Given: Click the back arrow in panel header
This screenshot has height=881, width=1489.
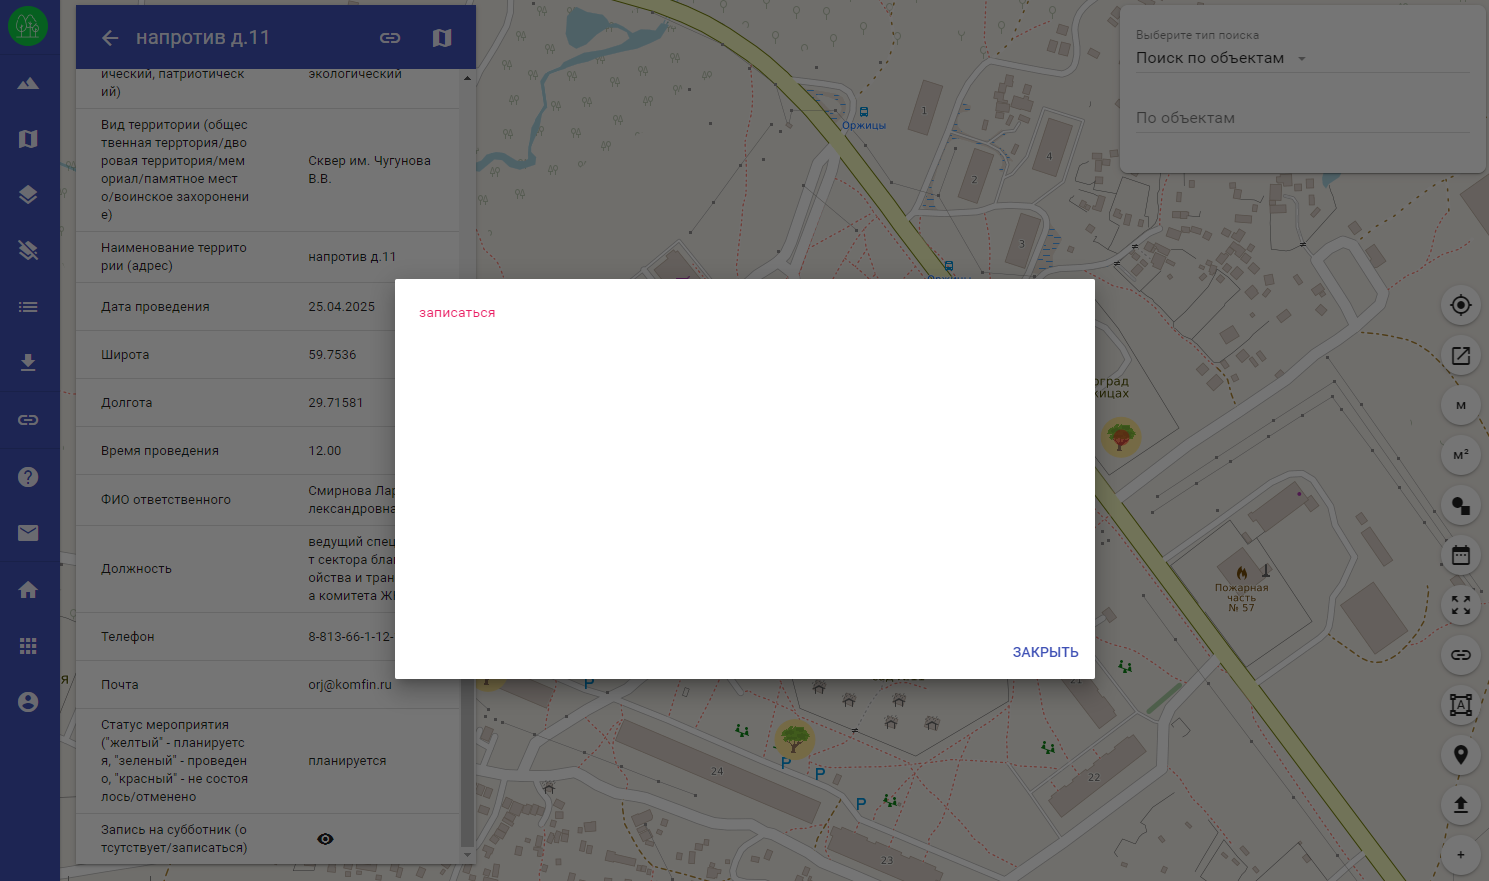Looking at the screenshot, I should 110,38.
